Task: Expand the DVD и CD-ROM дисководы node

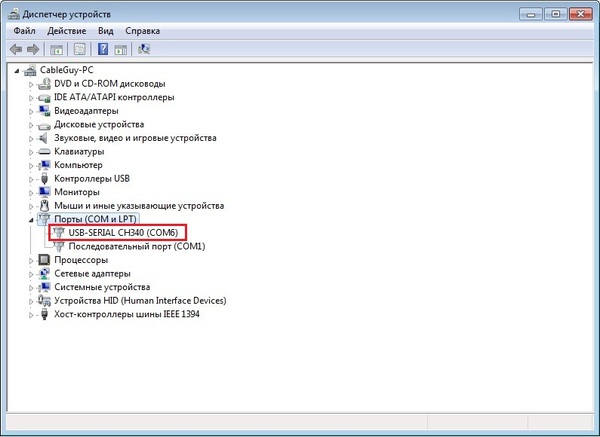Action: pos(31,84)
